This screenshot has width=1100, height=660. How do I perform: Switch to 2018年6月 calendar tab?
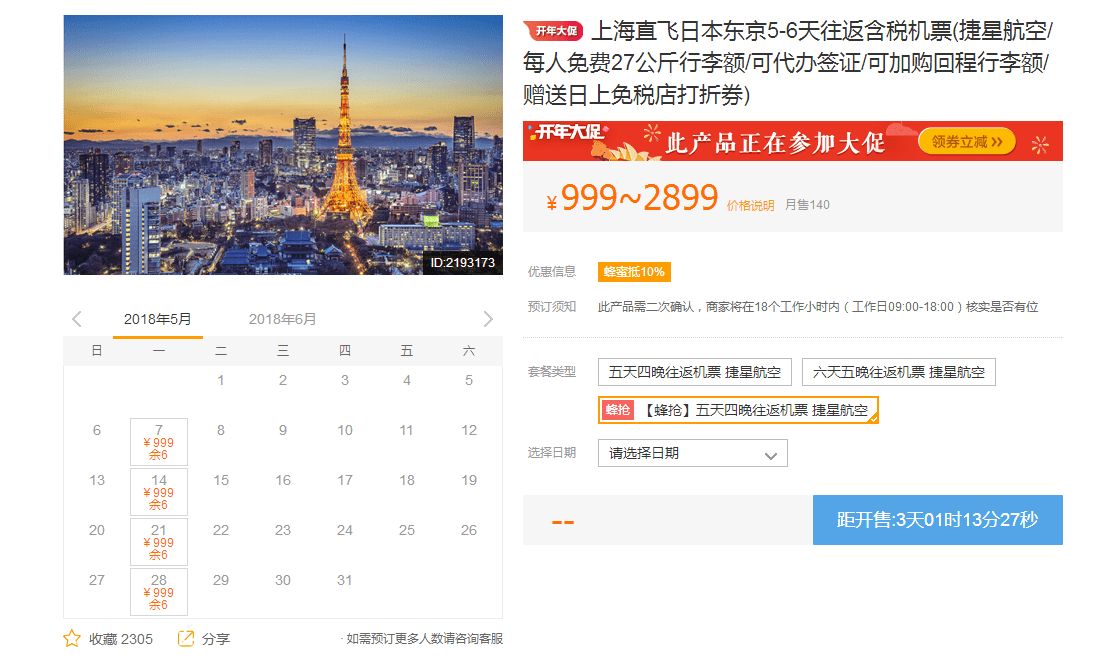pyautogui.click(x=282, y=319)
